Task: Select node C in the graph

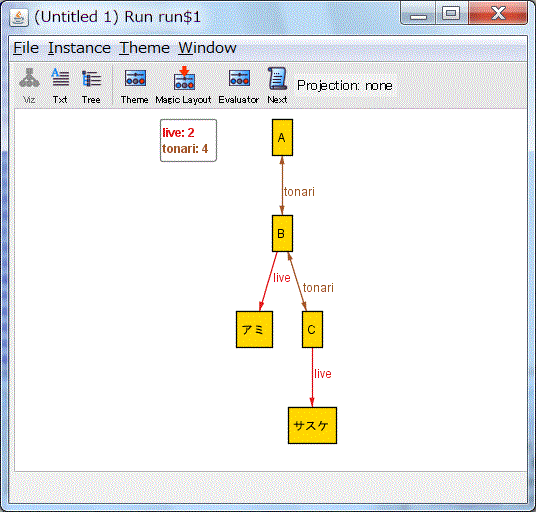Action: pos(312,329)
